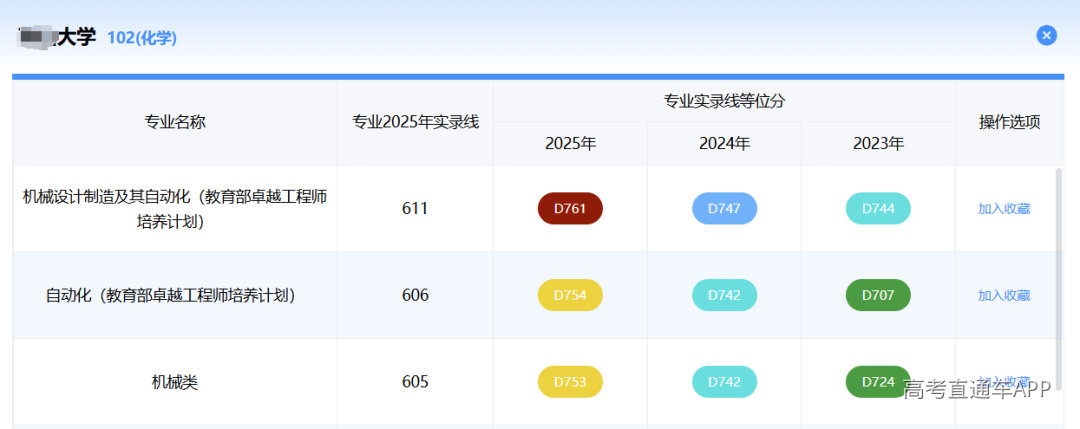Click the 2024 D742 badge in 自动化 row

point(725,295)
